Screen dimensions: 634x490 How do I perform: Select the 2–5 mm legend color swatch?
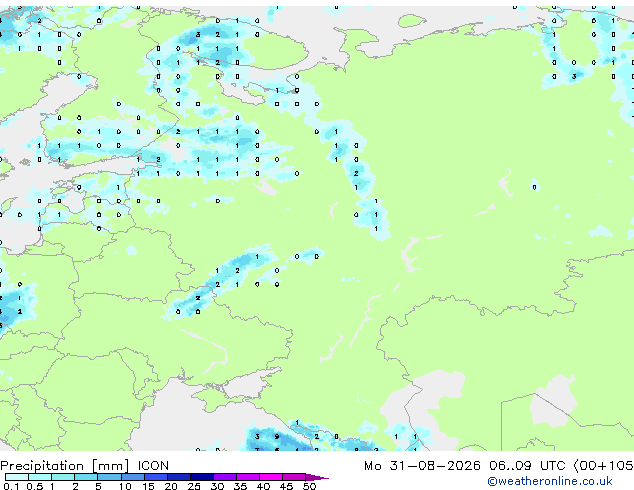[x=86, y=477]
